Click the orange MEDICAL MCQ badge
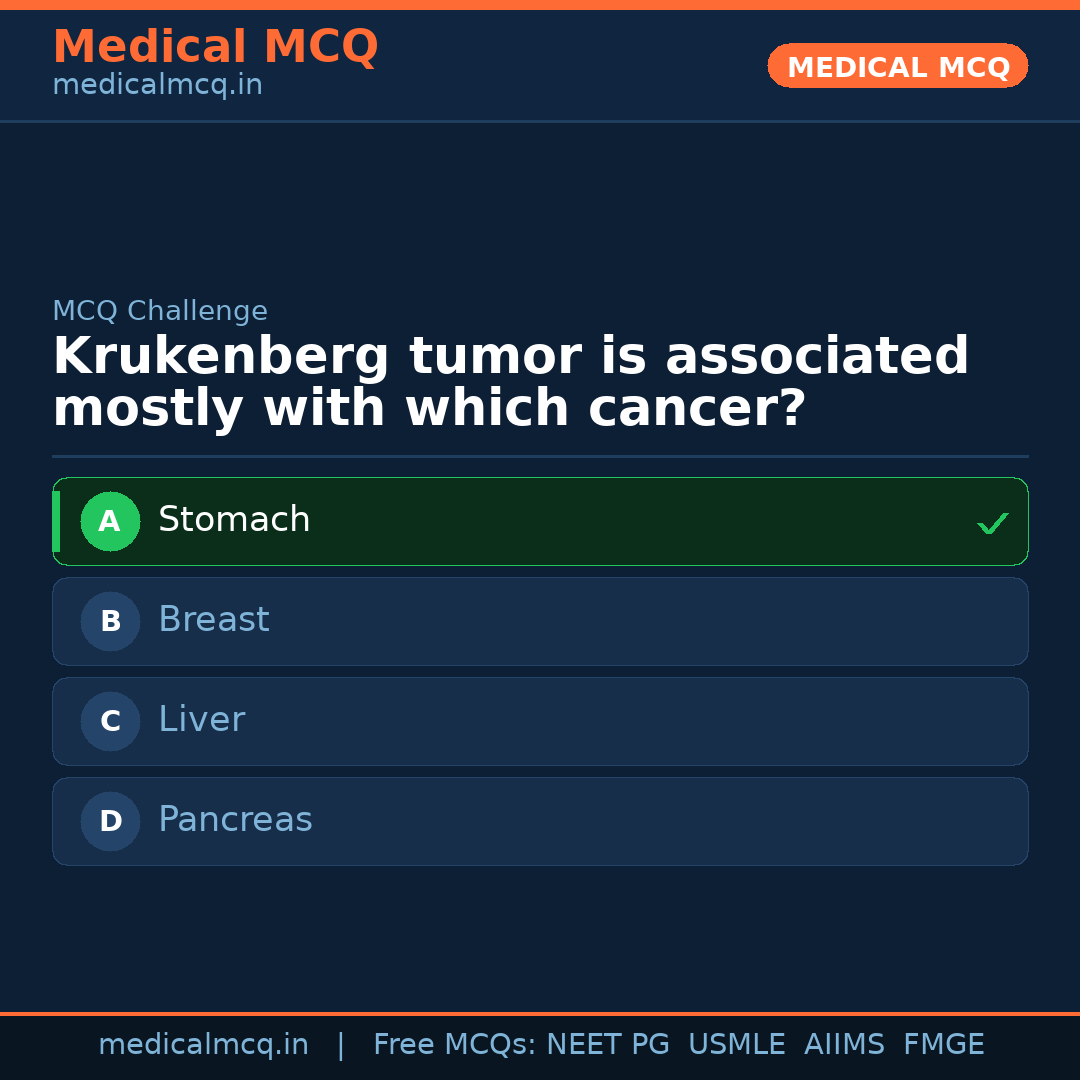The image size is (1080, 1080). (897, 66)
